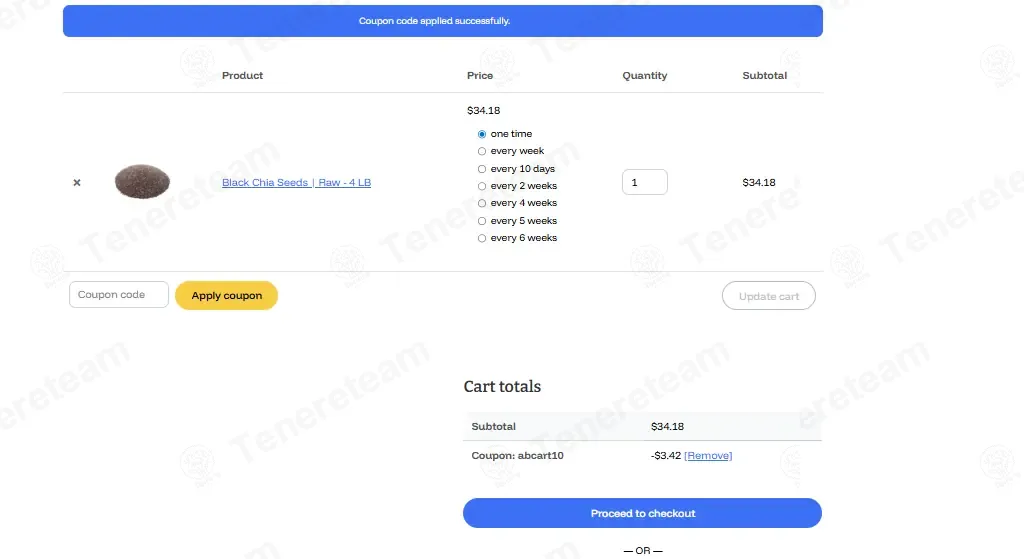Image resolution: width=1024 pixels, height=559 pixels.
Task: Open the chia seeds product thumbnail
Action: pyautogui.click(x=142, y=182)
